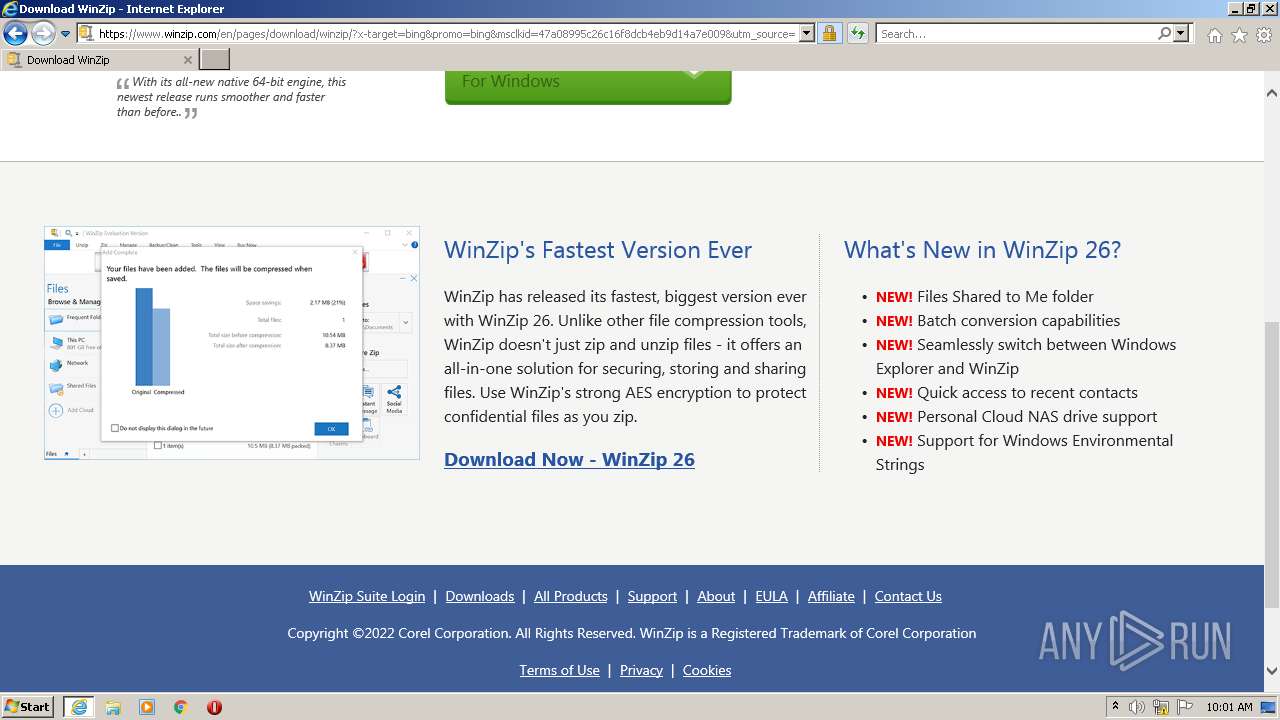Viewport: 1280px width, 720px height.
Task: Open a new blank tab
Action: (215, 60)
